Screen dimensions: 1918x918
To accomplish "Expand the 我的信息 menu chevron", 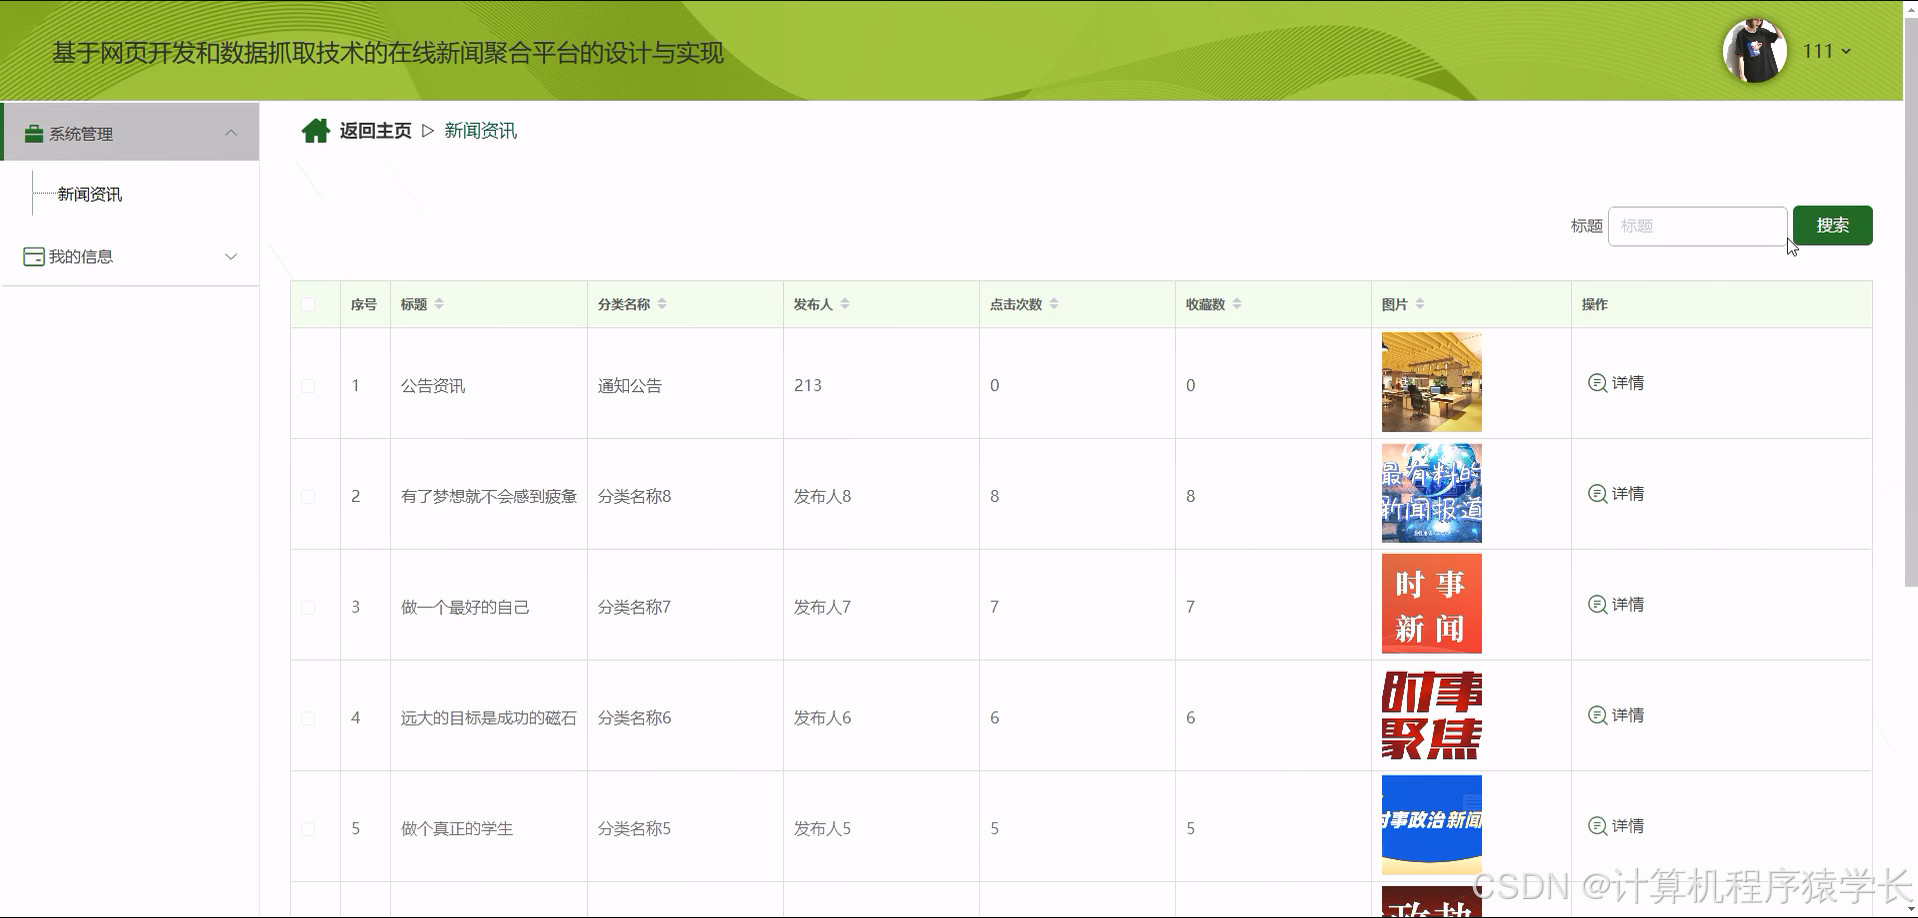I will [231, 257].
